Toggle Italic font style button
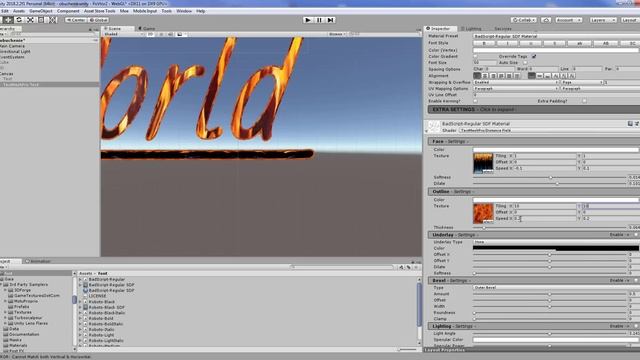This screenshot has width=640, height=360. [x=507, y=43]
